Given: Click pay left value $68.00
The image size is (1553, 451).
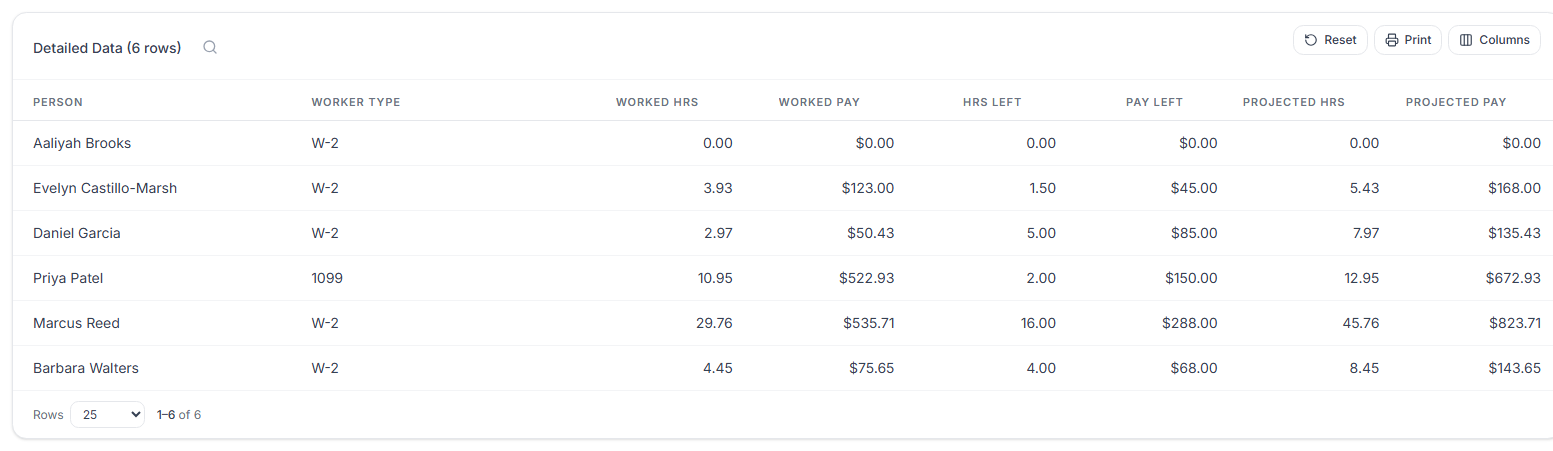Looking at the screenshot, I should click(x=1194, y=368).
